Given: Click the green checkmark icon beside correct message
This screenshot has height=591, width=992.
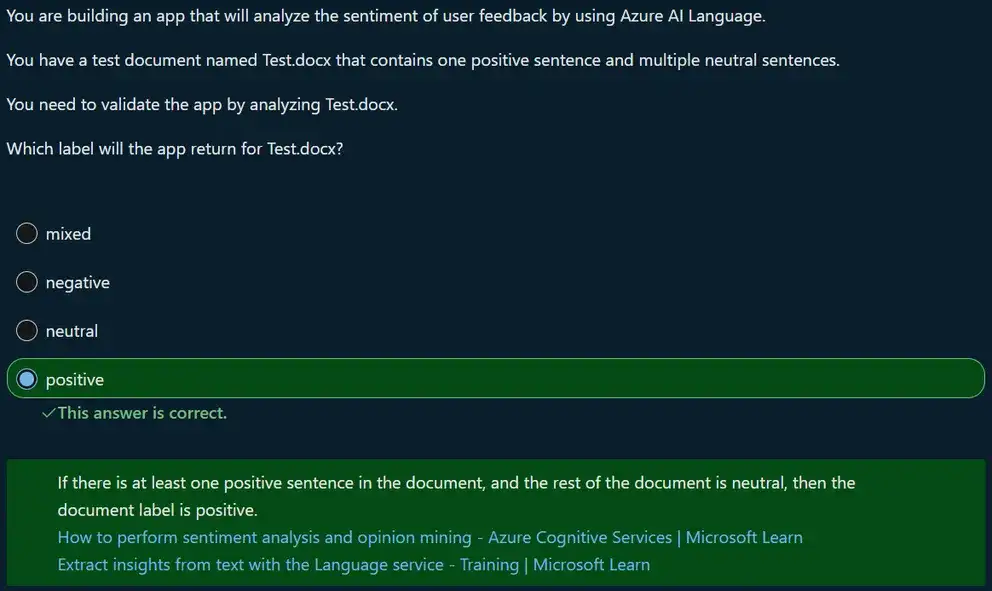Looking at the screenshot, I should pos(48,413).
